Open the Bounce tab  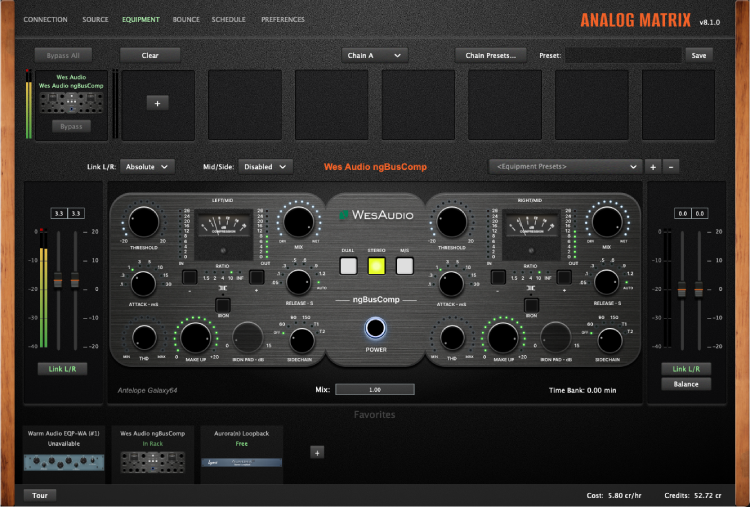186,19
